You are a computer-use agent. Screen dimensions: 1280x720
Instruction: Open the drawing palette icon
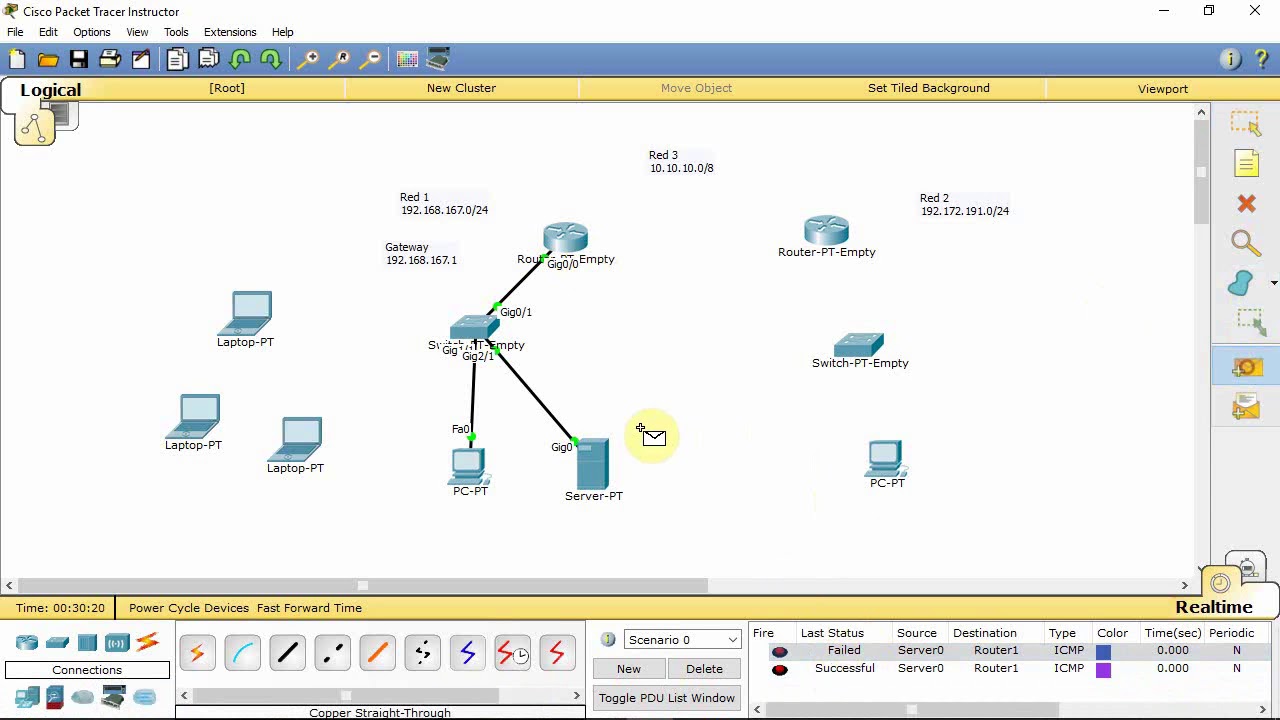click(407, 60)
